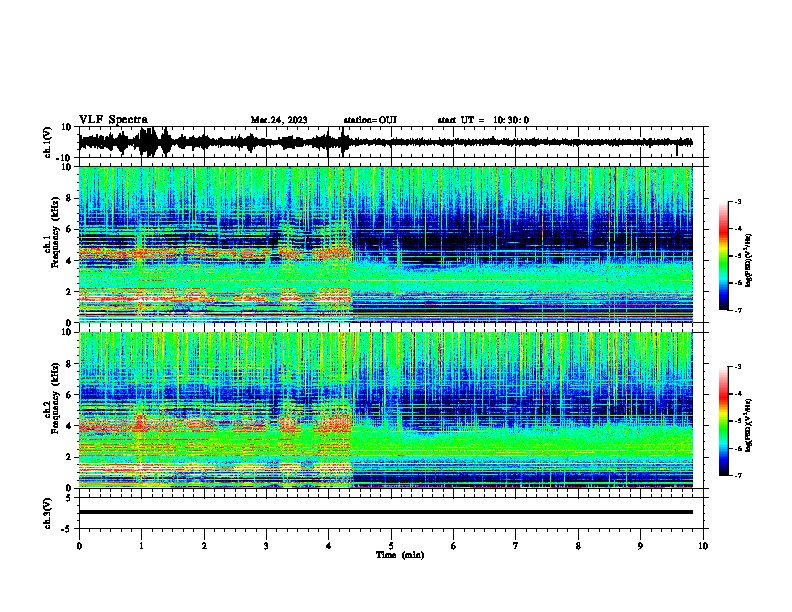This screenshot has width=792, height=612.
Task: Click the "station=OUI" header label
Action: [x=370, y=120]
